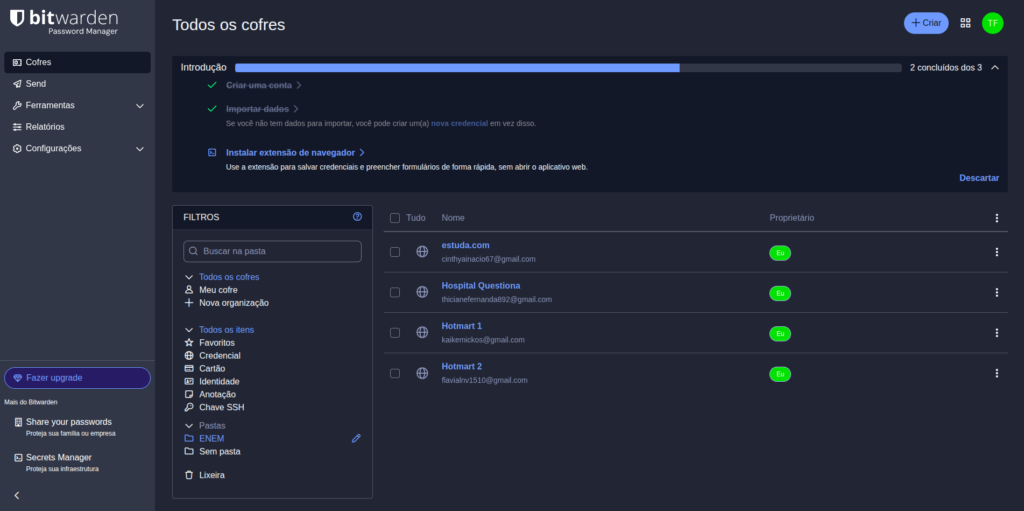The image size is (1024, 511).
Task: Select the Sem pasta folder filter
Action: pos(219,452)
